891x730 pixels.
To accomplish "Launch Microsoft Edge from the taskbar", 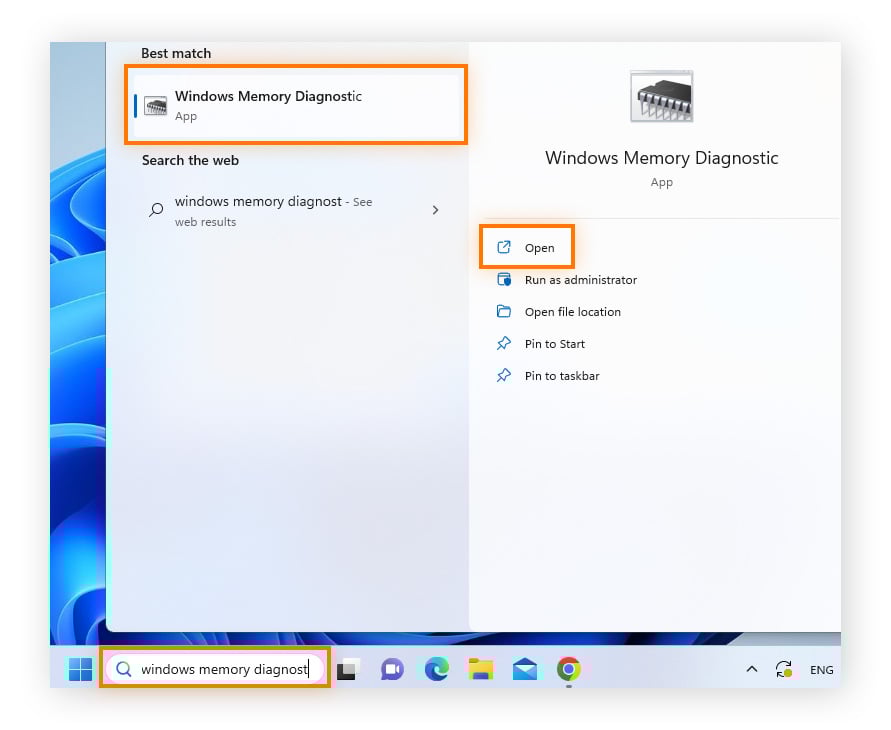I will [x=436, y=669].
